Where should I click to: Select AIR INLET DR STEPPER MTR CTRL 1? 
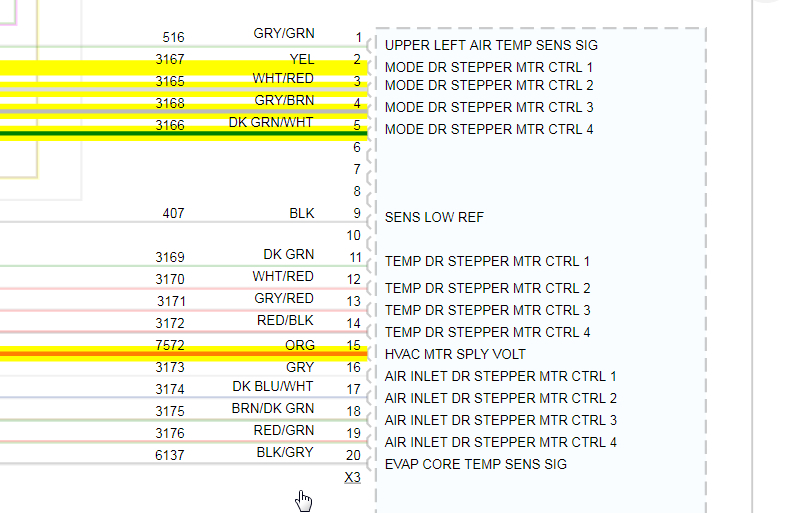[x=501, y=377]
